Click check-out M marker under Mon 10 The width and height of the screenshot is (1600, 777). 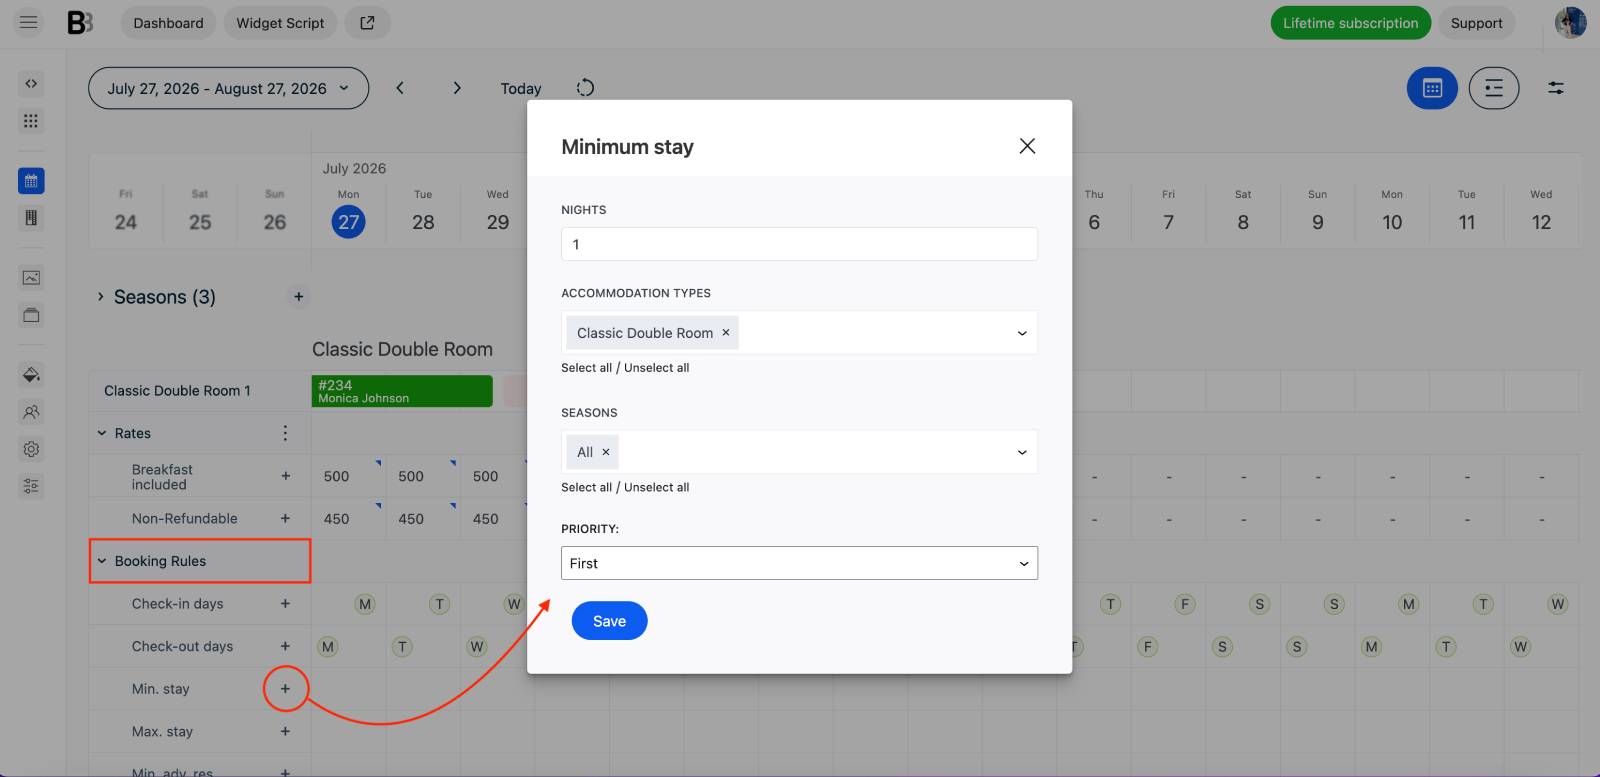click(x=1371, y=647)
